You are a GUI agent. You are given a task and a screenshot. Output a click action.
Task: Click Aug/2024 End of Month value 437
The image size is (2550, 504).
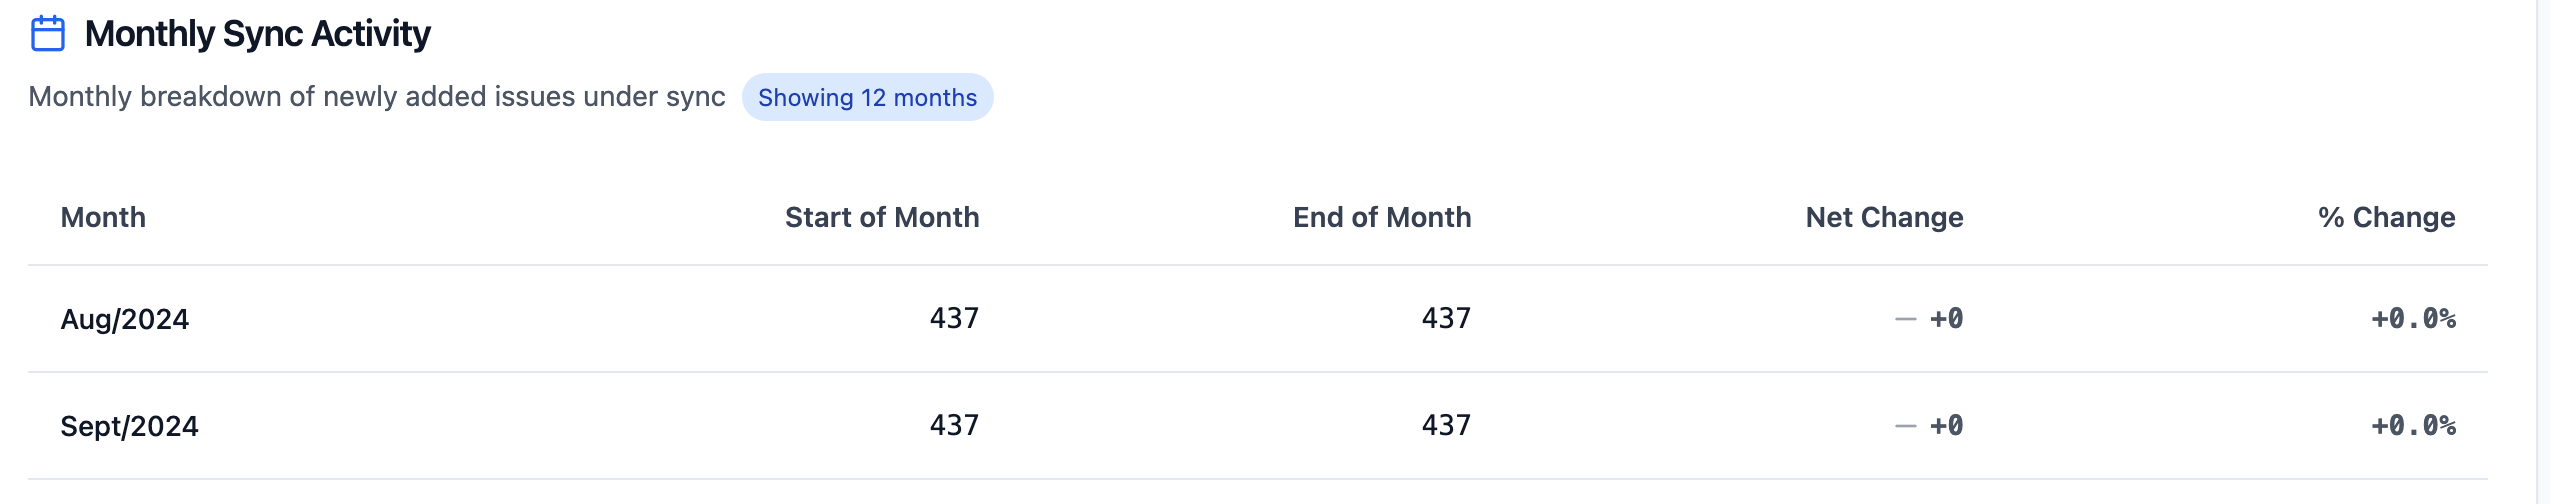(x=1446, y=318)
